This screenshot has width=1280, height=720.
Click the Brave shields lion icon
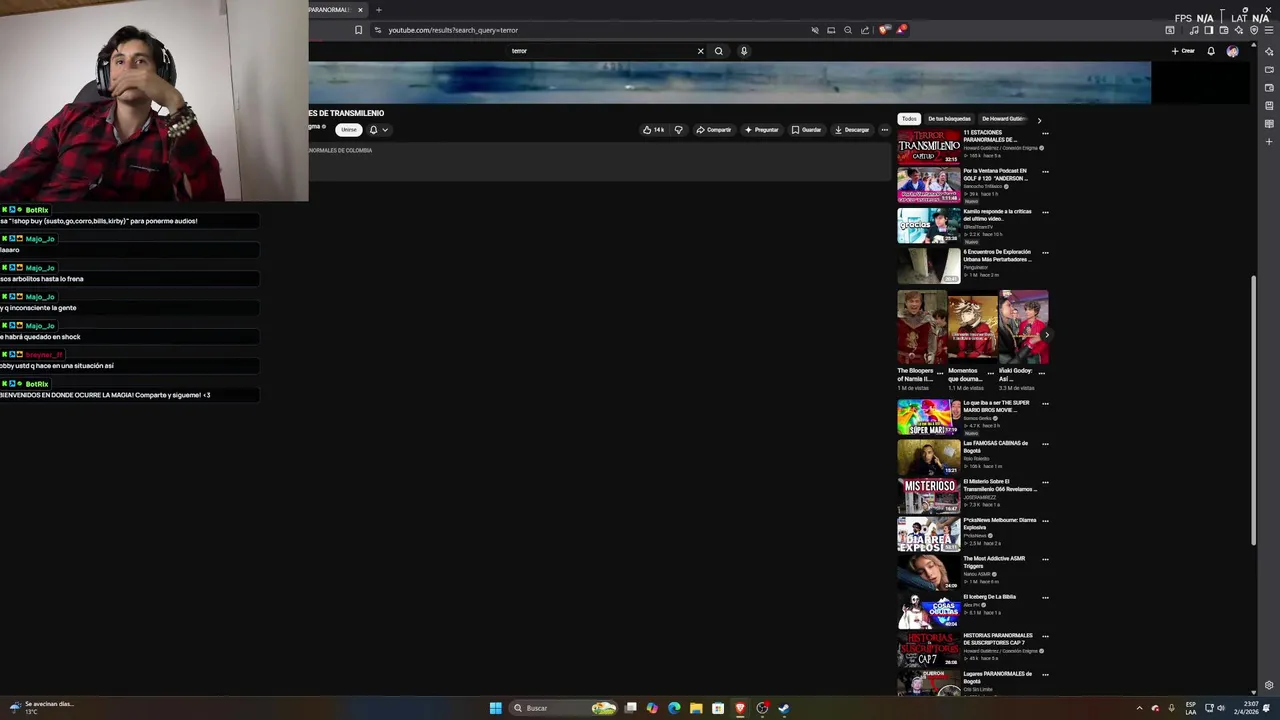click(884, 30)
